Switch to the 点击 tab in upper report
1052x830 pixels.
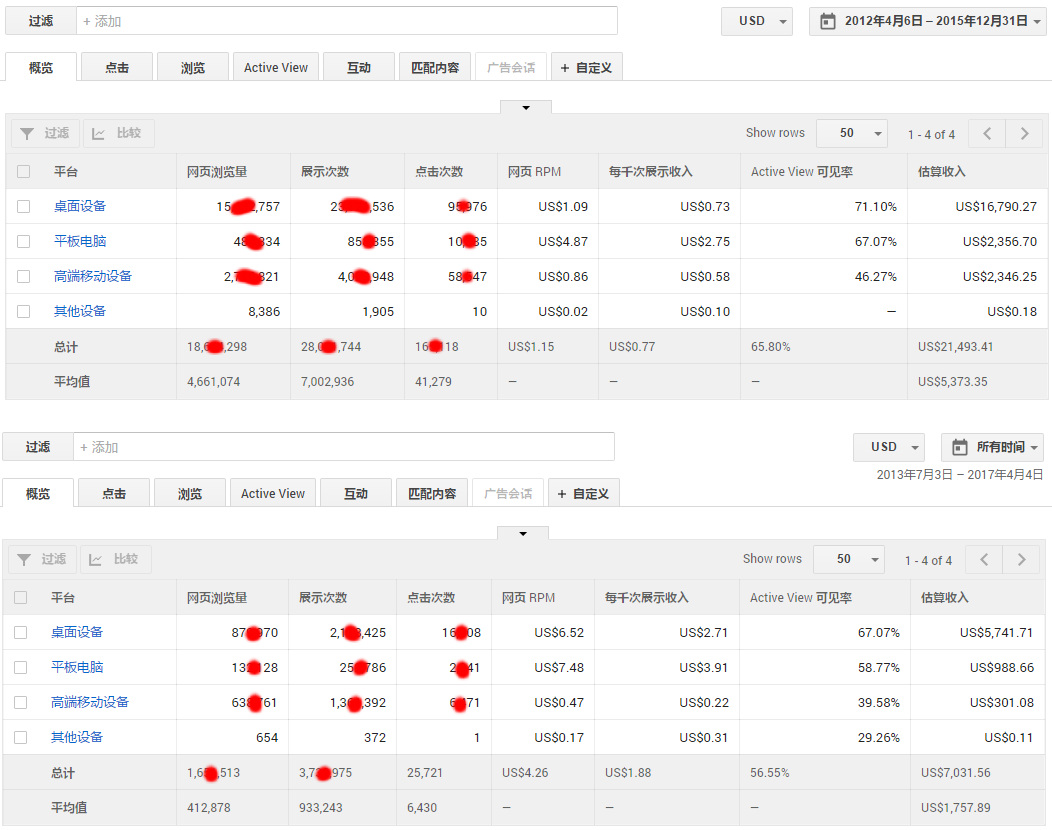[x=117, y=67]
